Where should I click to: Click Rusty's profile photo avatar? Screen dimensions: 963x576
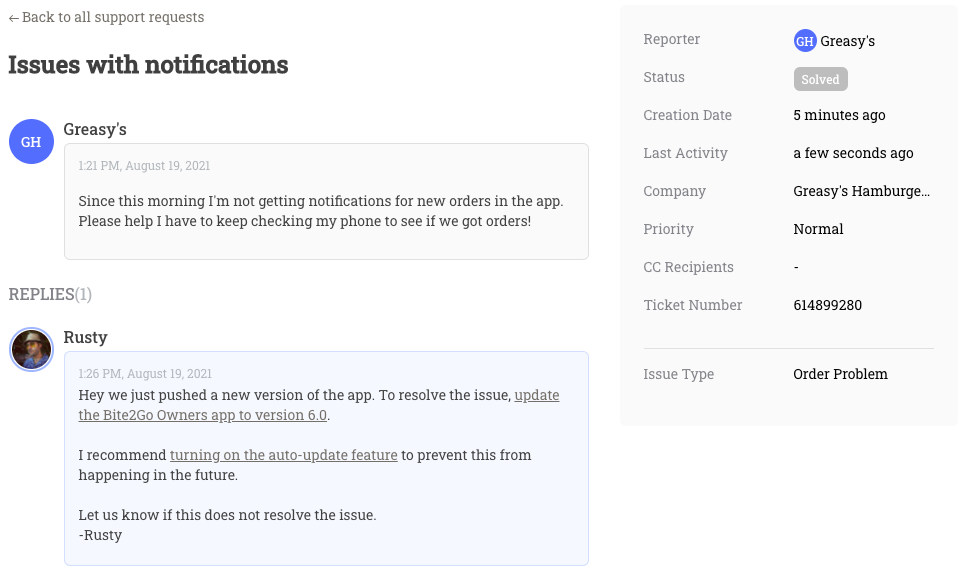point(31,349)
